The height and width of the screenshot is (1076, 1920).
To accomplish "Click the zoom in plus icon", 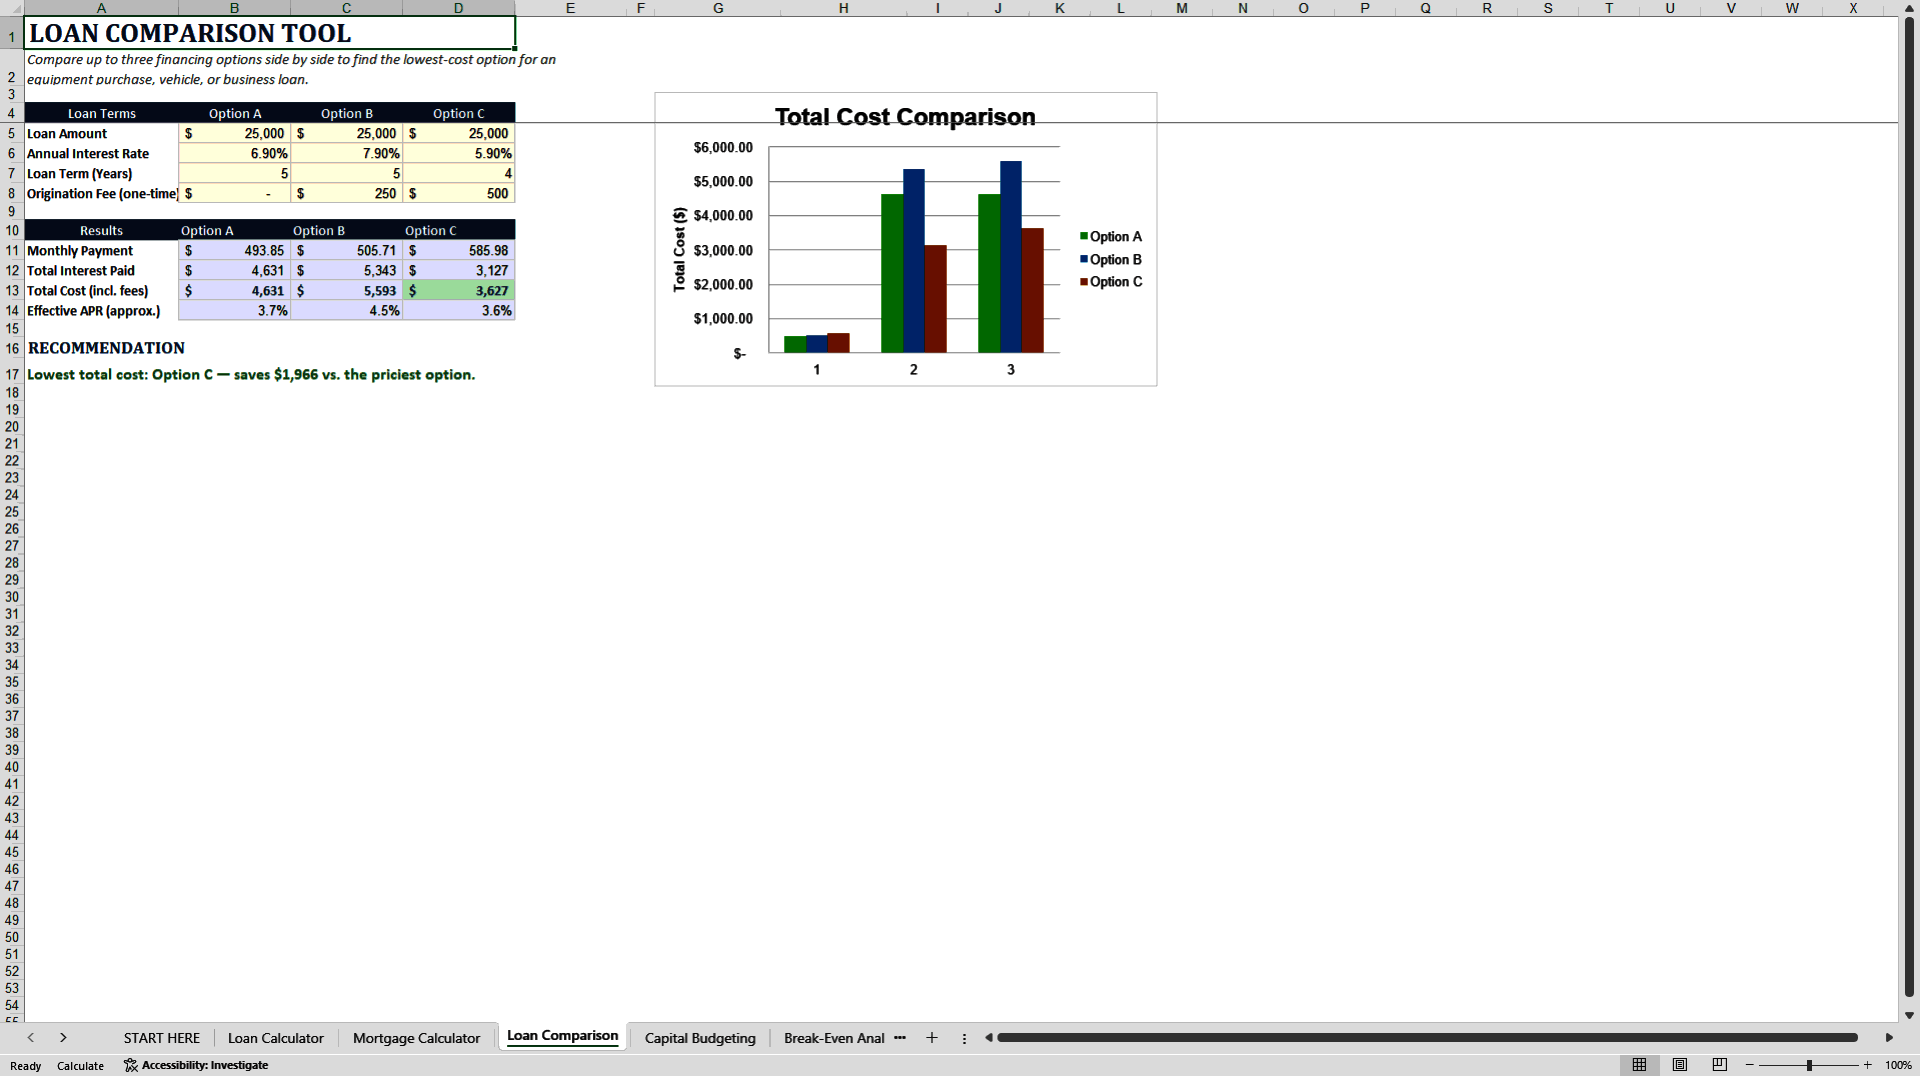I will click(1867, 1065).
